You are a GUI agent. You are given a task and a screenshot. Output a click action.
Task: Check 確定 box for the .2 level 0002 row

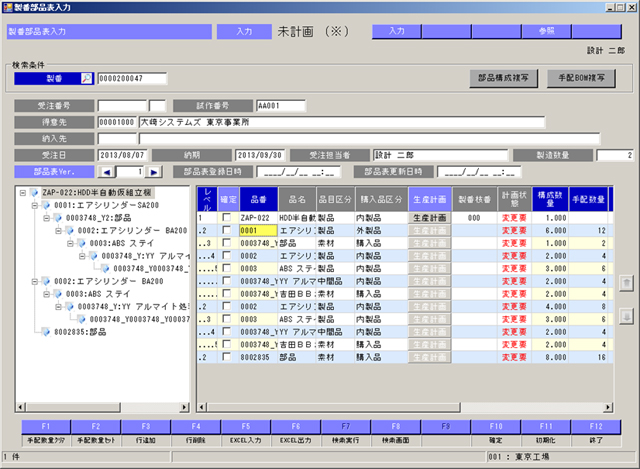click(226, 306)
